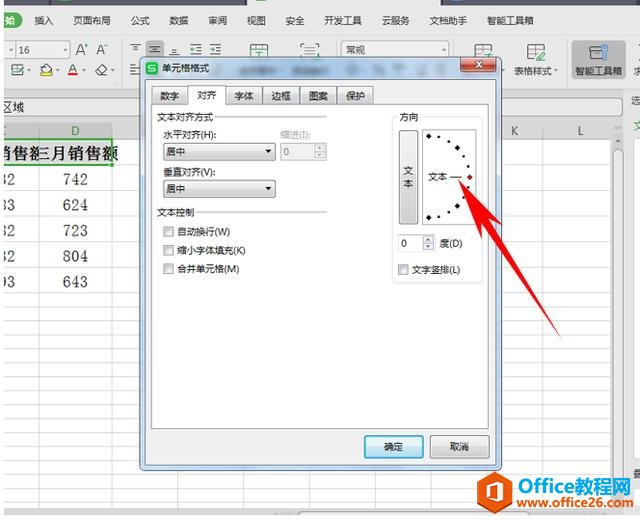Select middle vertical align icon in ribbon

(x=155, y=49)
